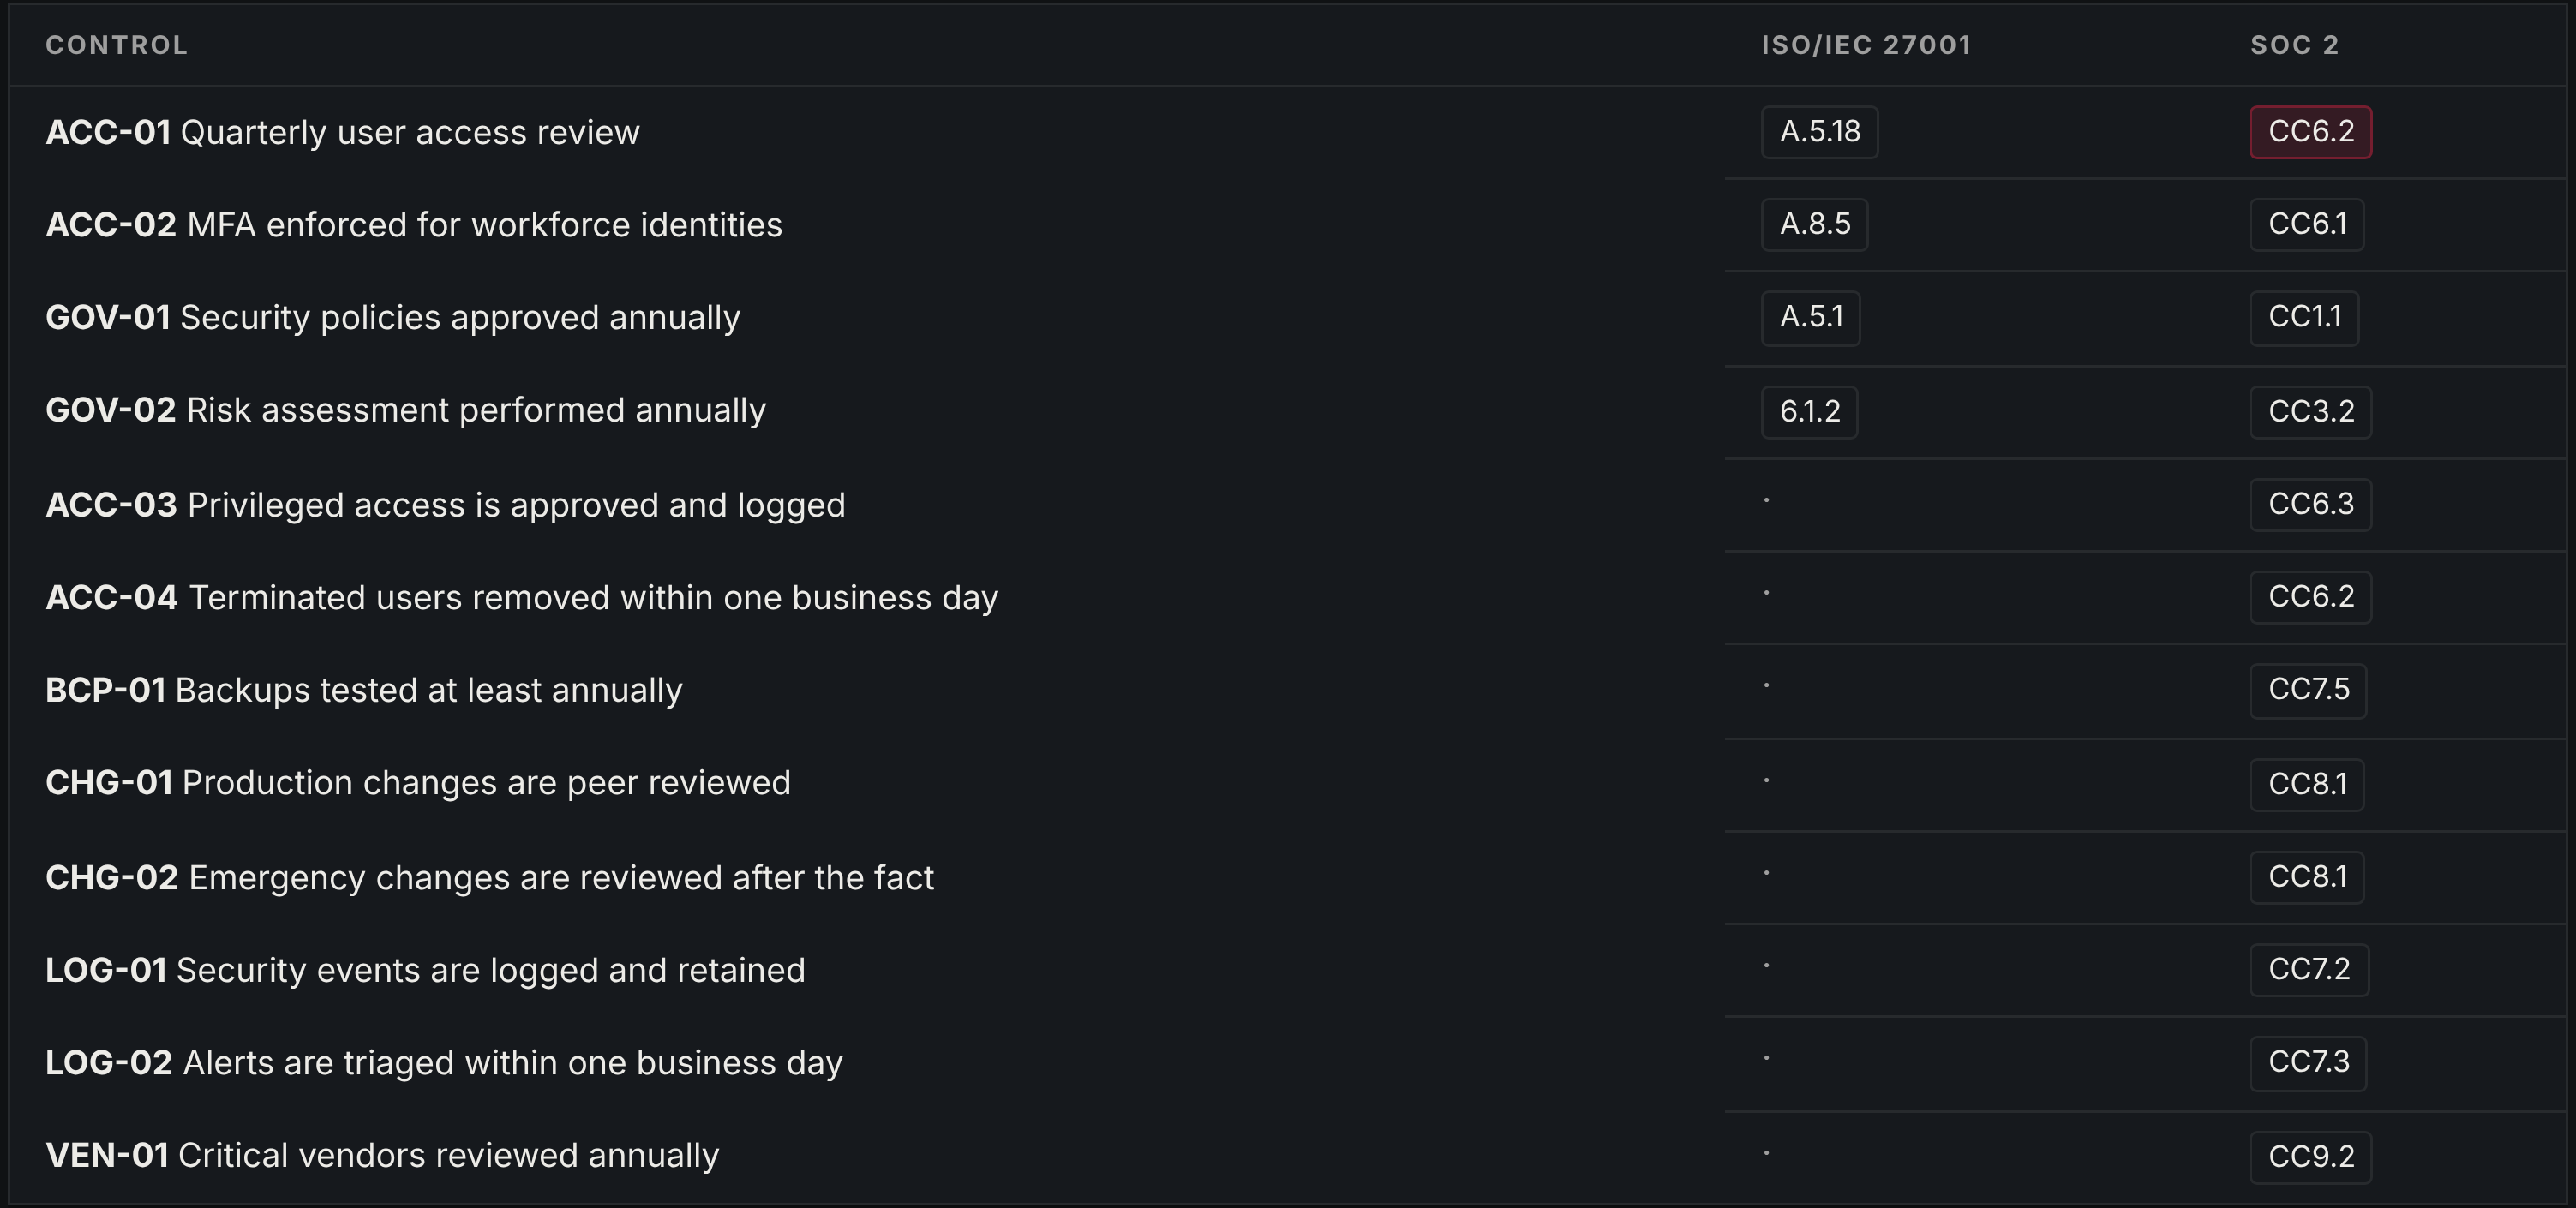Open the CC7.3 alerts tag

point(2308,1063)
